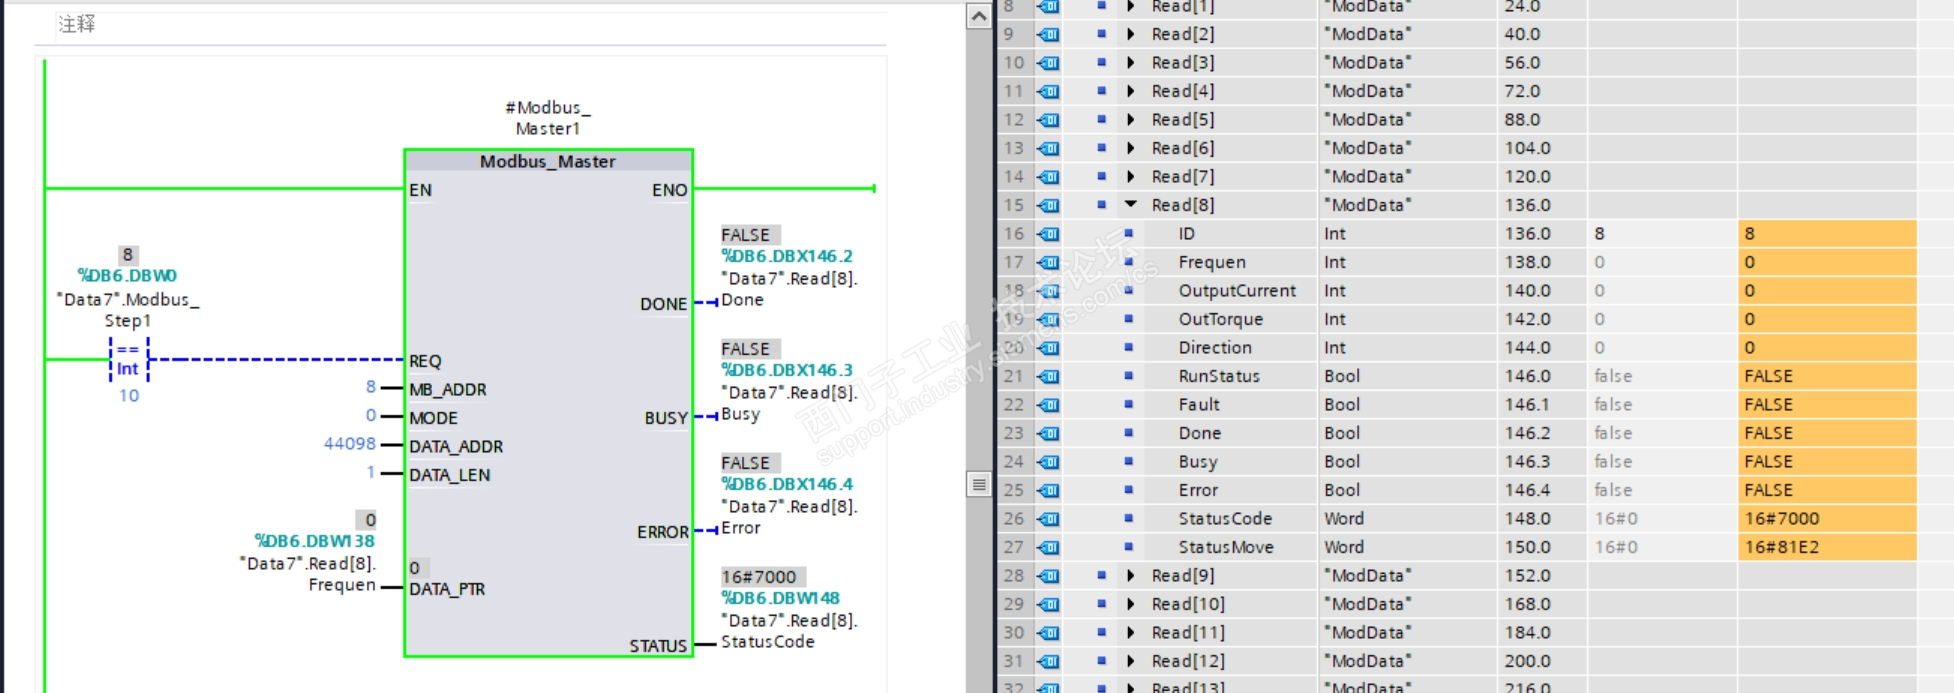Click the StatusMove monitor value 16#81E2
This screenshot has height=693, width=1954.
[1827, 547]
